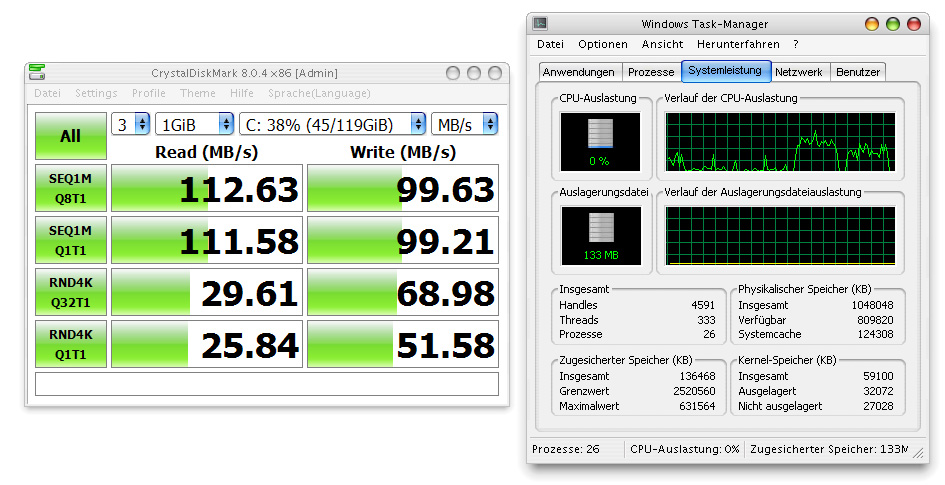Screen dimensions: 945x485
Task: Open the unit dropdown showing MB/s
Action: coord(465,124)
